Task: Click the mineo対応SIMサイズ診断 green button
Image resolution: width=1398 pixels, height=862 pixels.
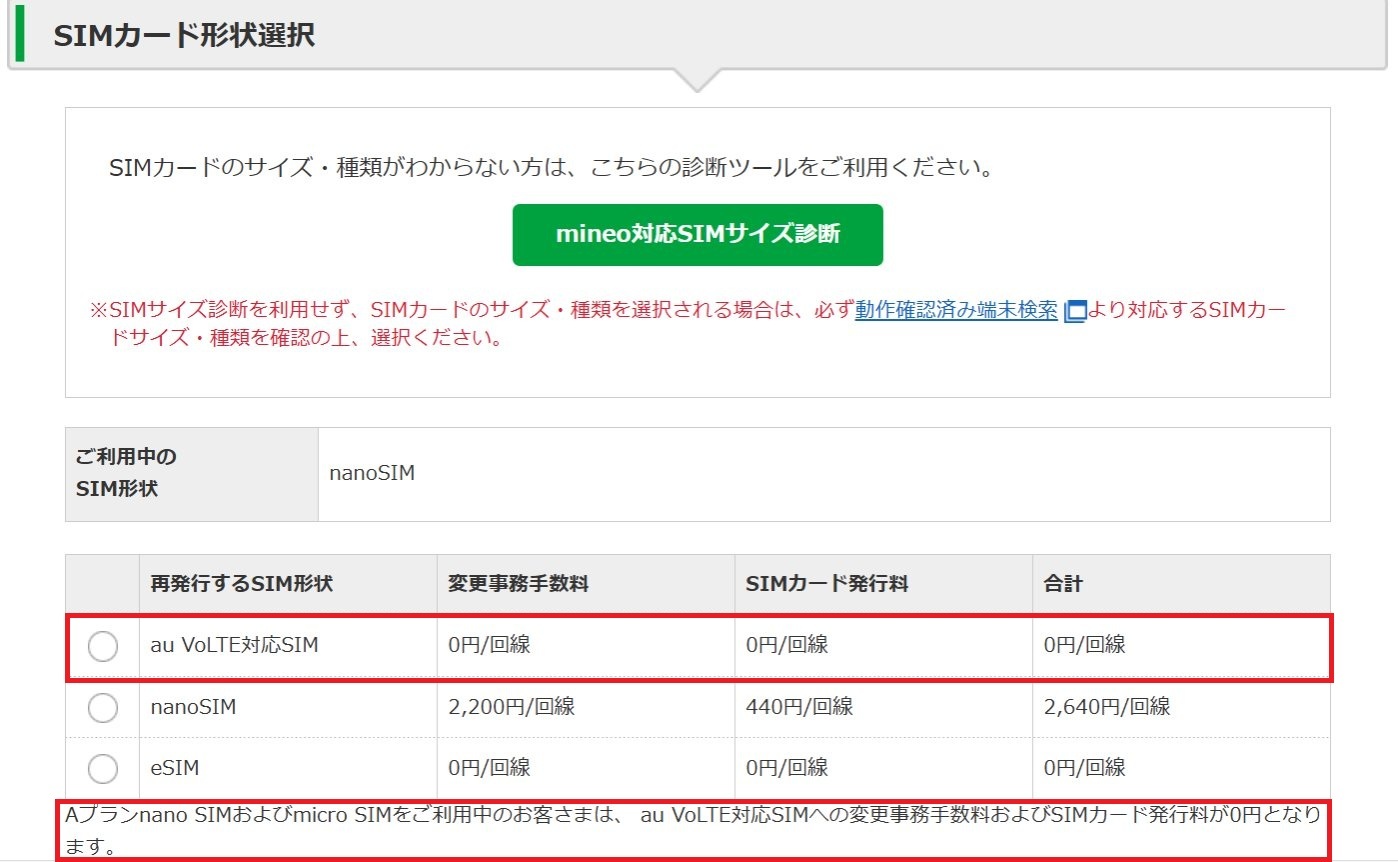Action: click(x=697, y=235)
